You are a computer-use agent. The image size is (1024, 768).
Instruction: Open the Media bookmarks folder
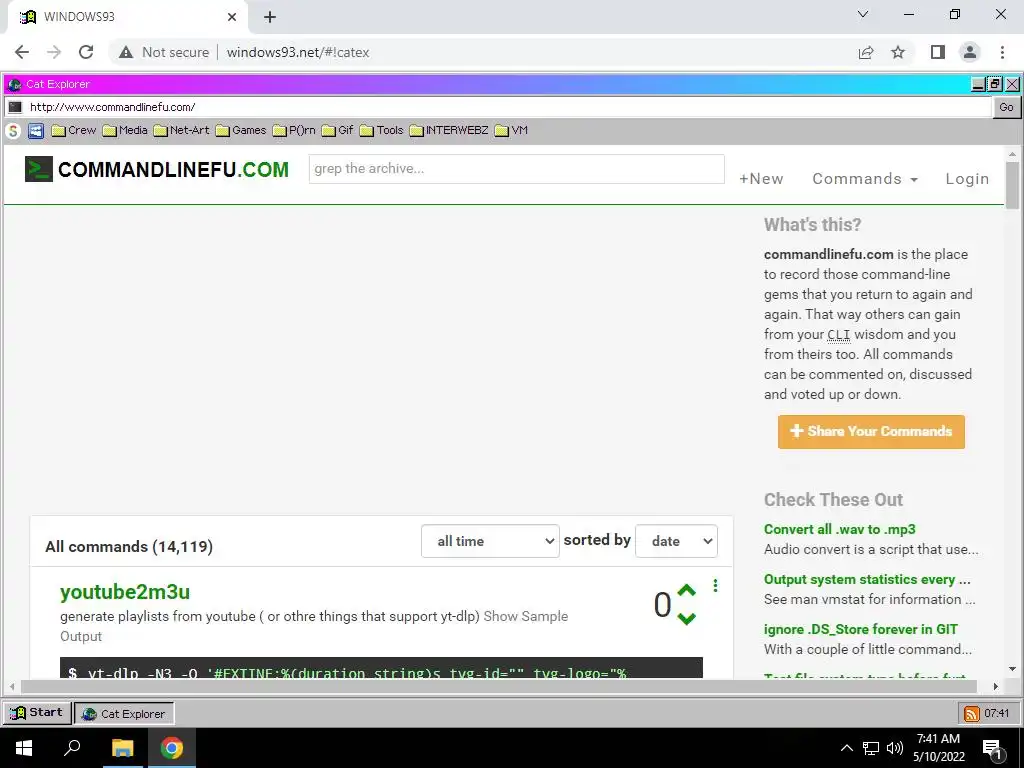(x=125, y=131)
